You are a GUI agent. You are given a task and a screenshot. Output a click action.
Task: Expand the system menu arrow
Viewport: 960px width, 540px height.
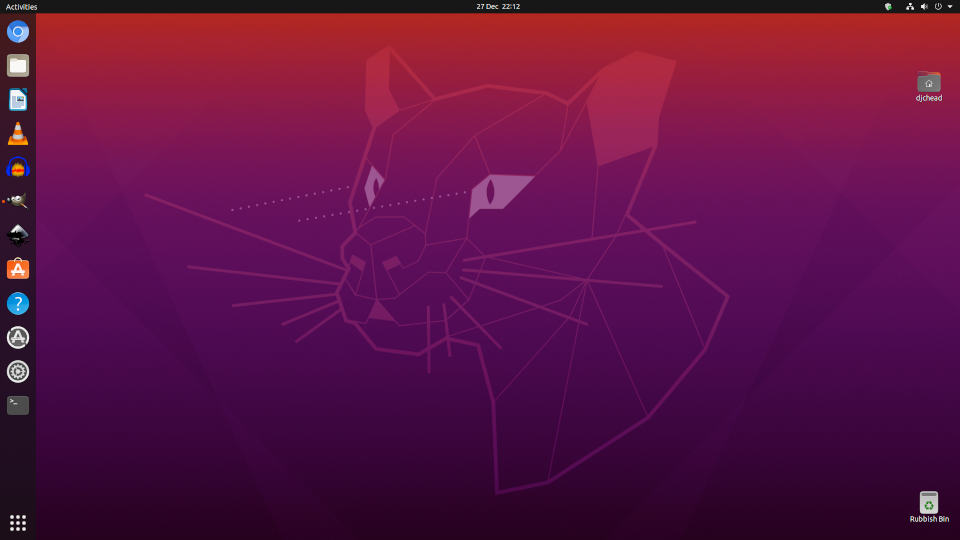click(x=950, y=7)
